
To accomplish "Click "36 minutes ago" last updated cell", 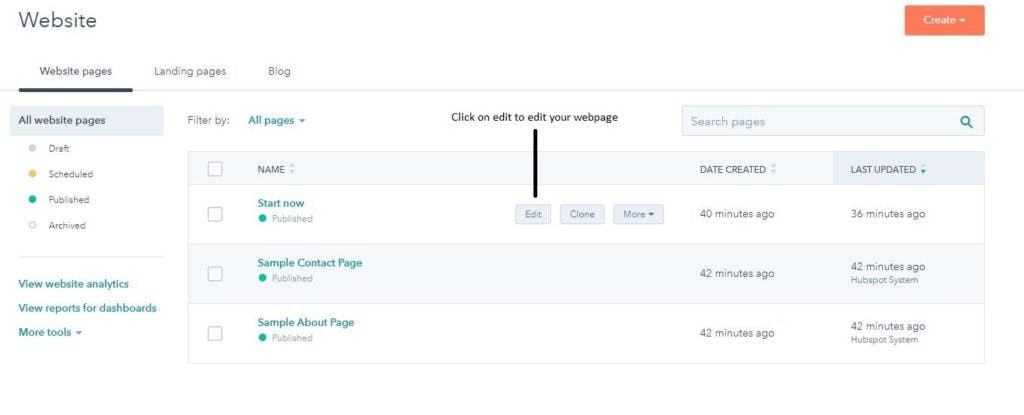I will pos(888,214).
